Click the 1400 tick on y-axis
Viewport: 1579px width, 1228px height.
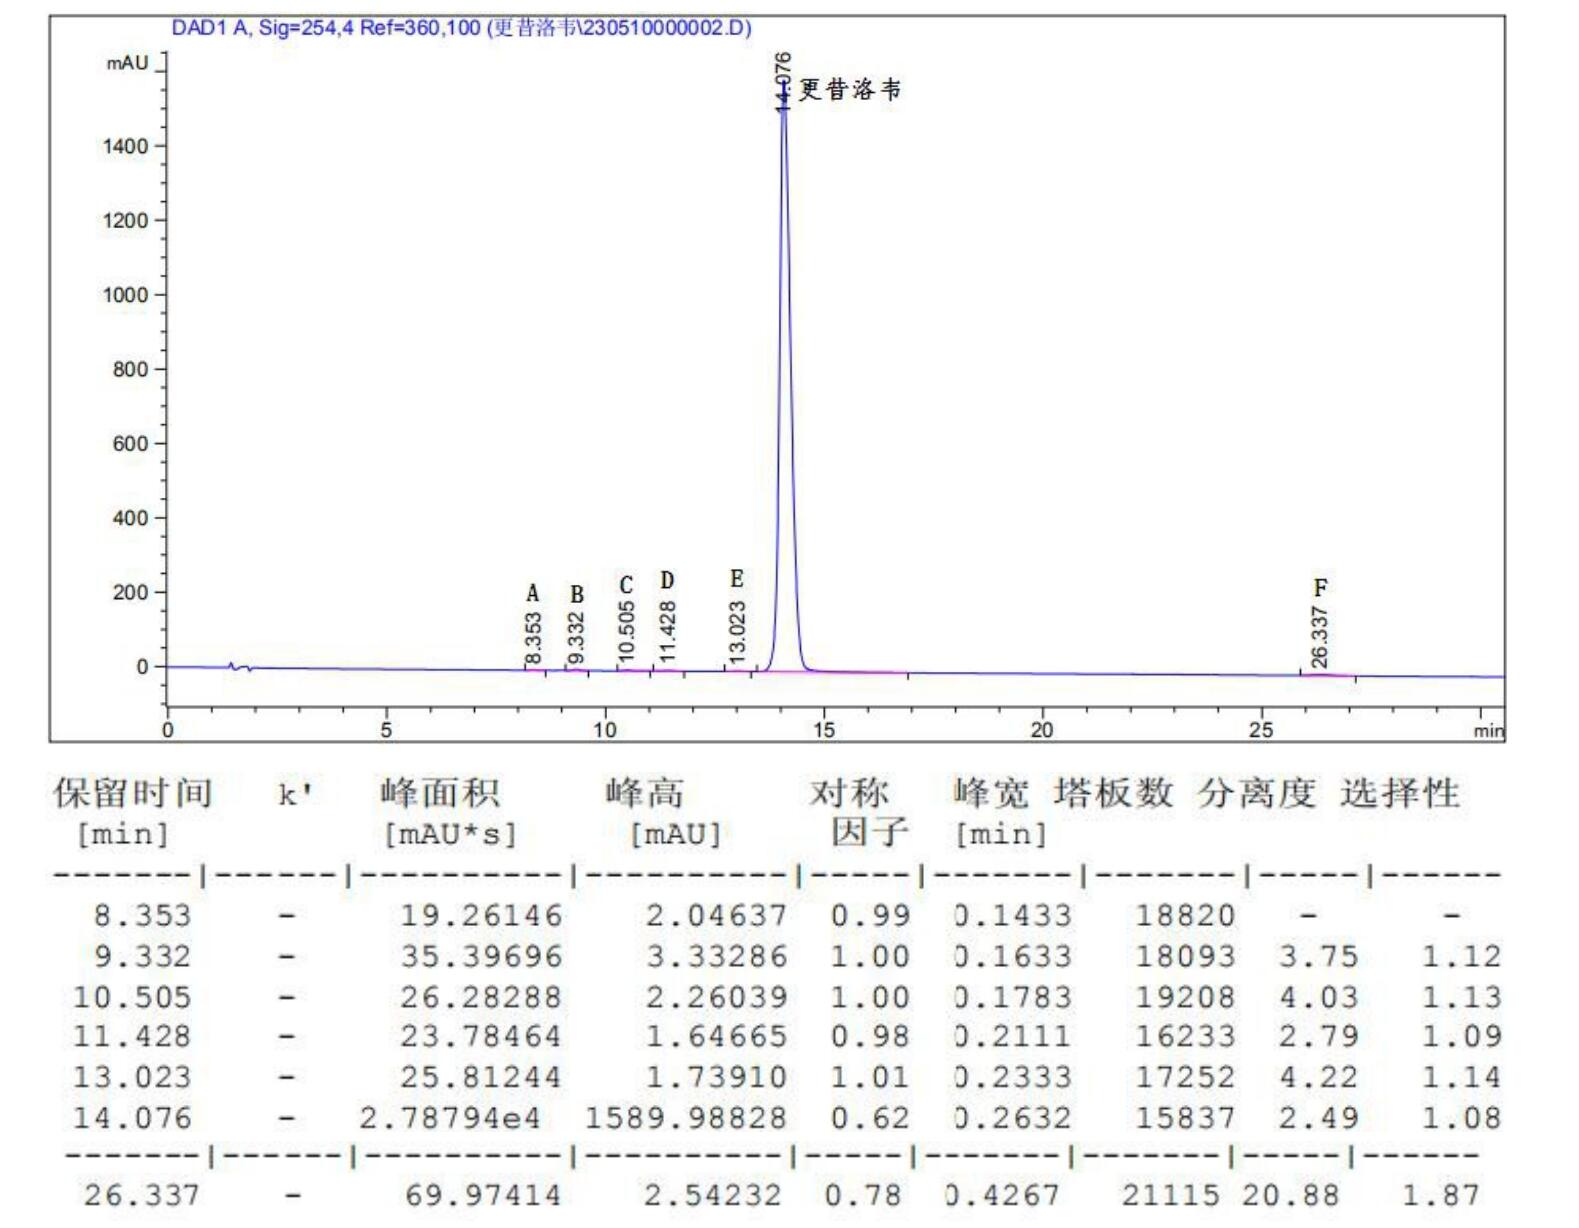coord(125,147)
